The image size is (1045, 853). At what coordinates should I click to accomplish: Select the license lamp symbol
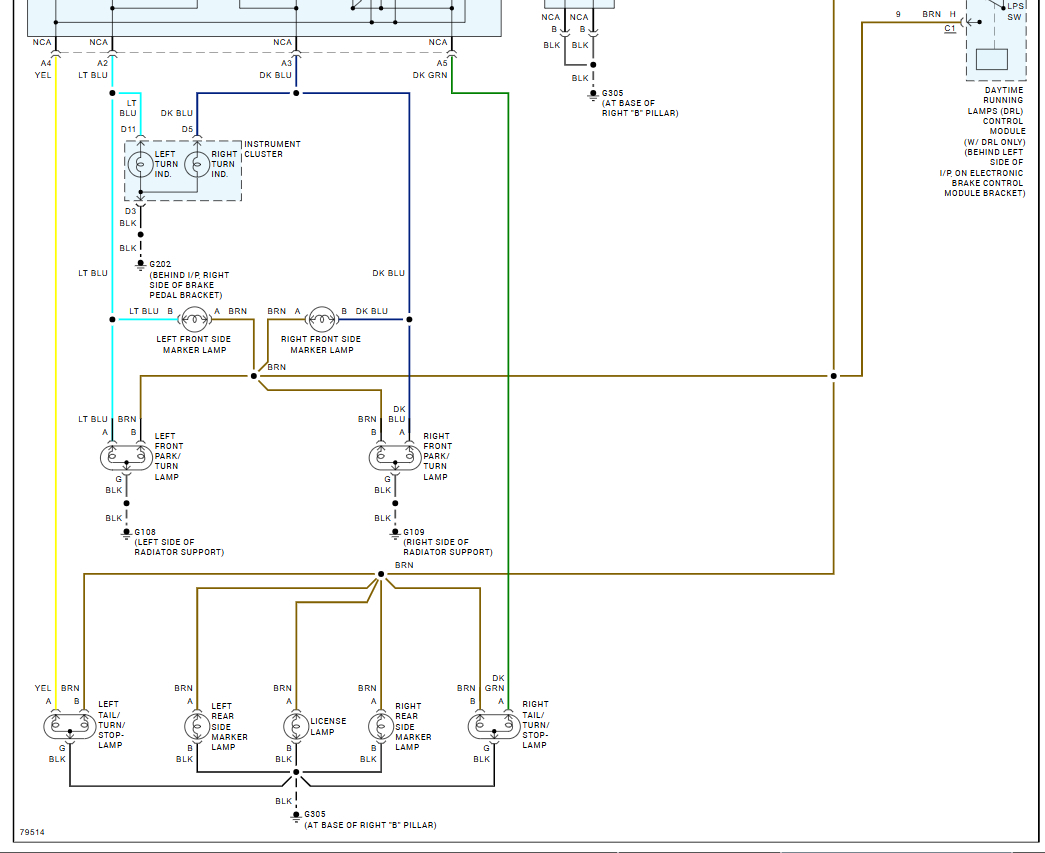click(x=296, y=726)
